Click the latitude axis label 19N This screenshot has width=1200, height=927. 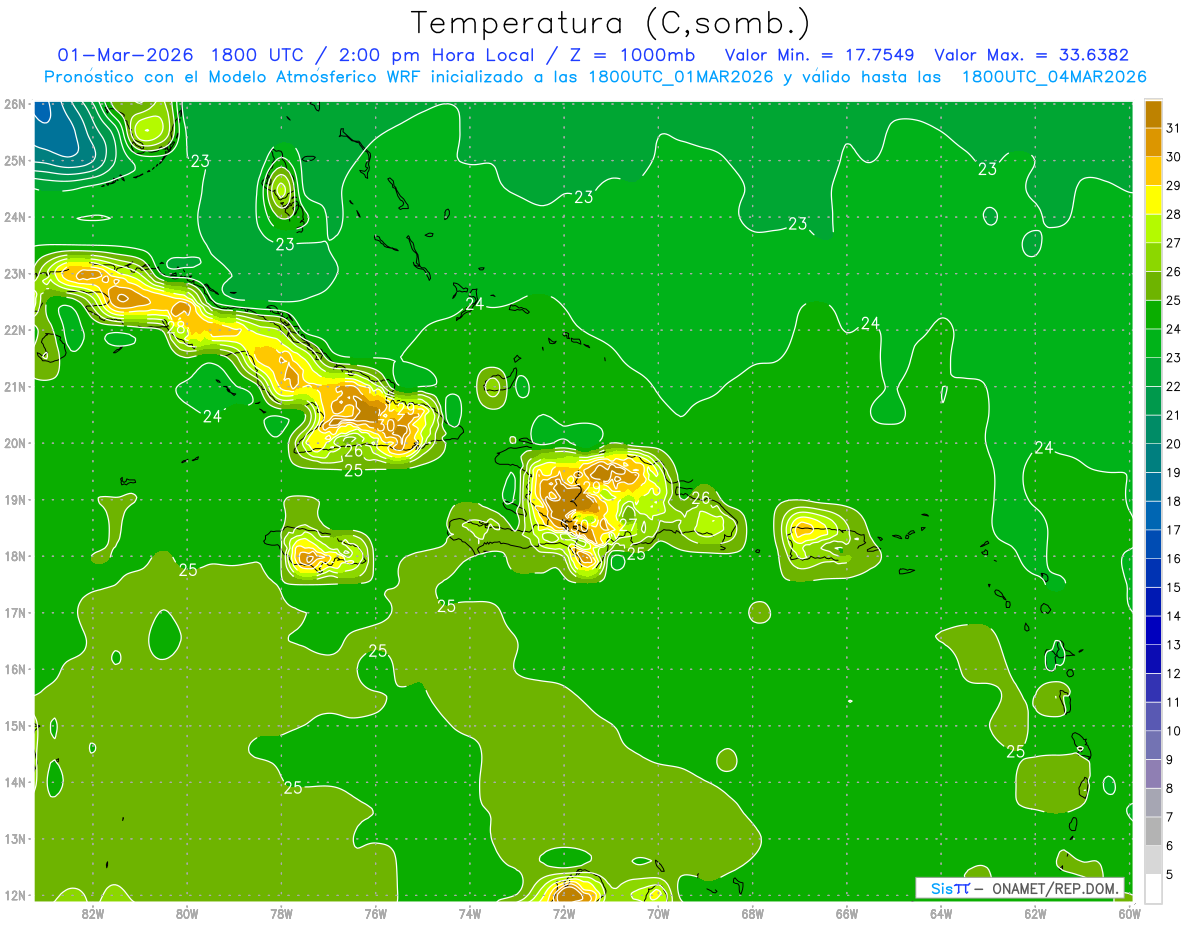click(15, 500)
